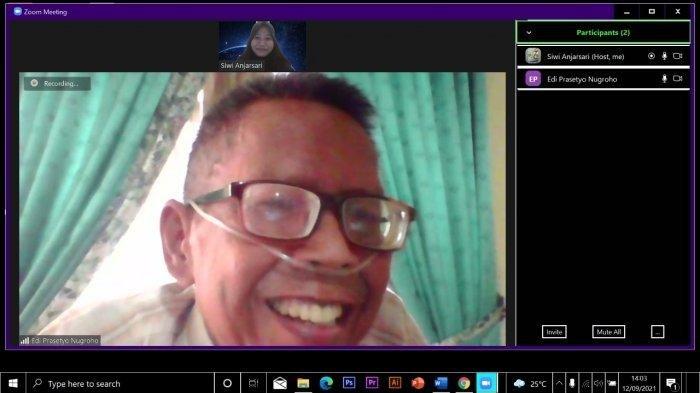Screen dimensions: 700x393
Task: Show hidden system tray icons
Action: pos(559,383)
